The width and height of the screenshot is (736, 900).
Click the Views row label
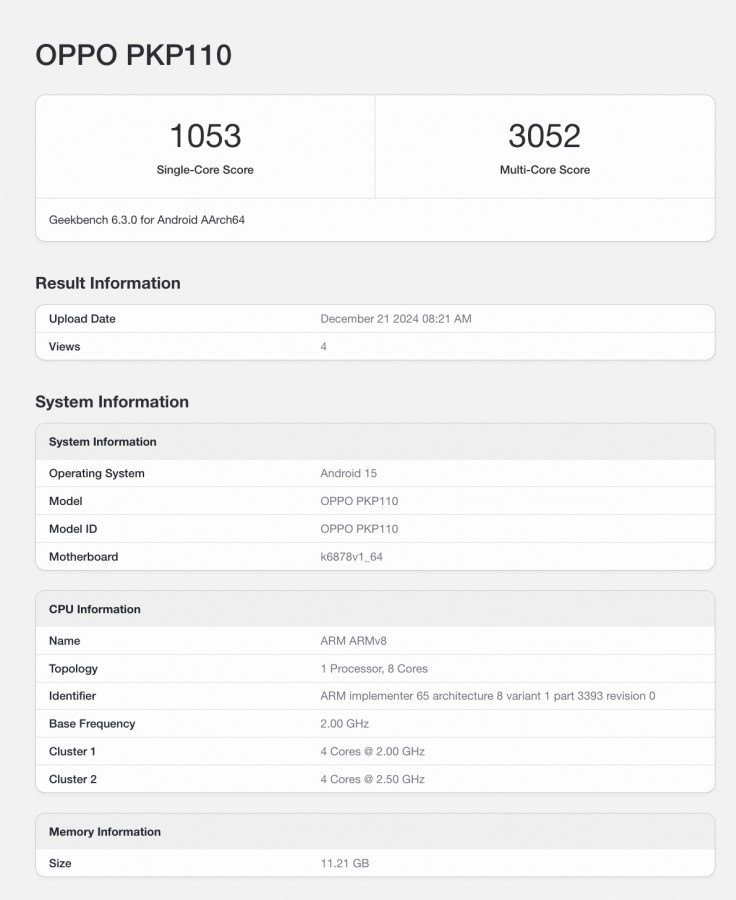64,347
